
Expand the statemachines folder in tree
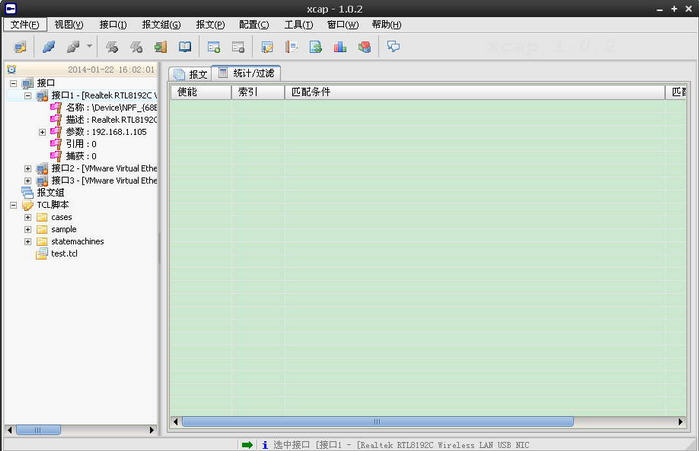(28, 241)
